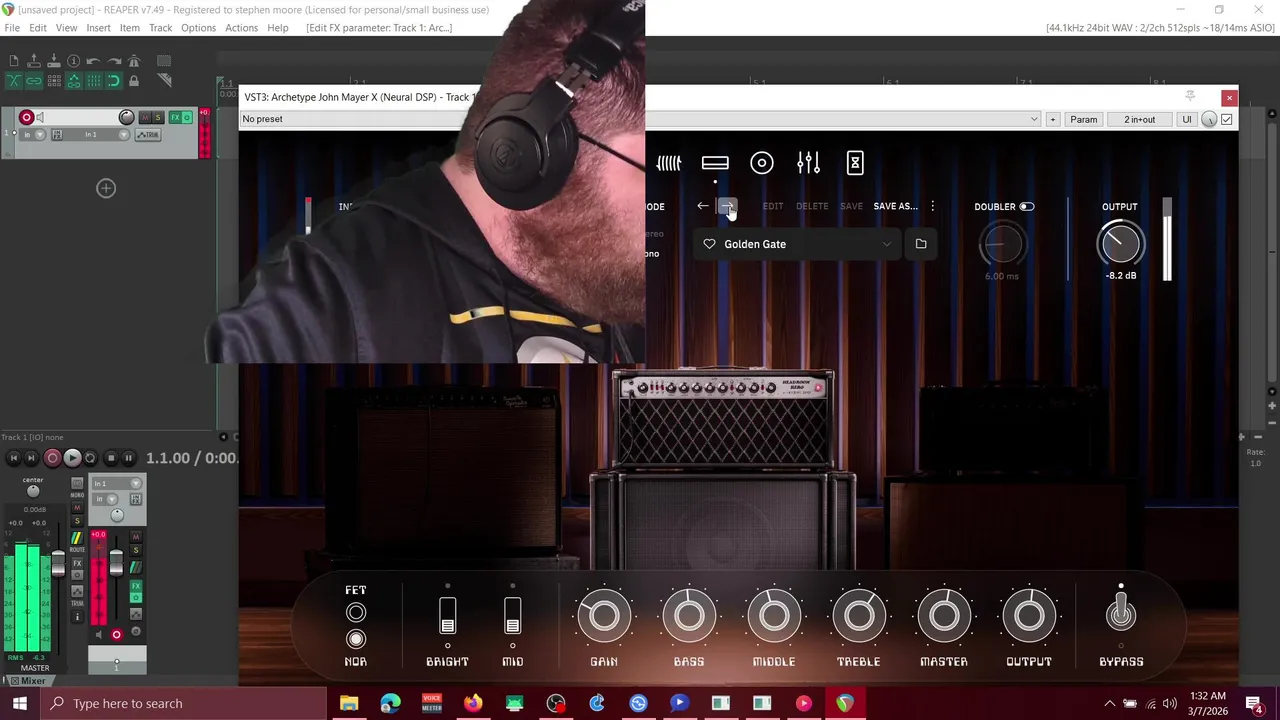Screen dimensions: 1280x720
Task: Click the Undo arrow in REAPER toolbar
Action: (93, 61)
